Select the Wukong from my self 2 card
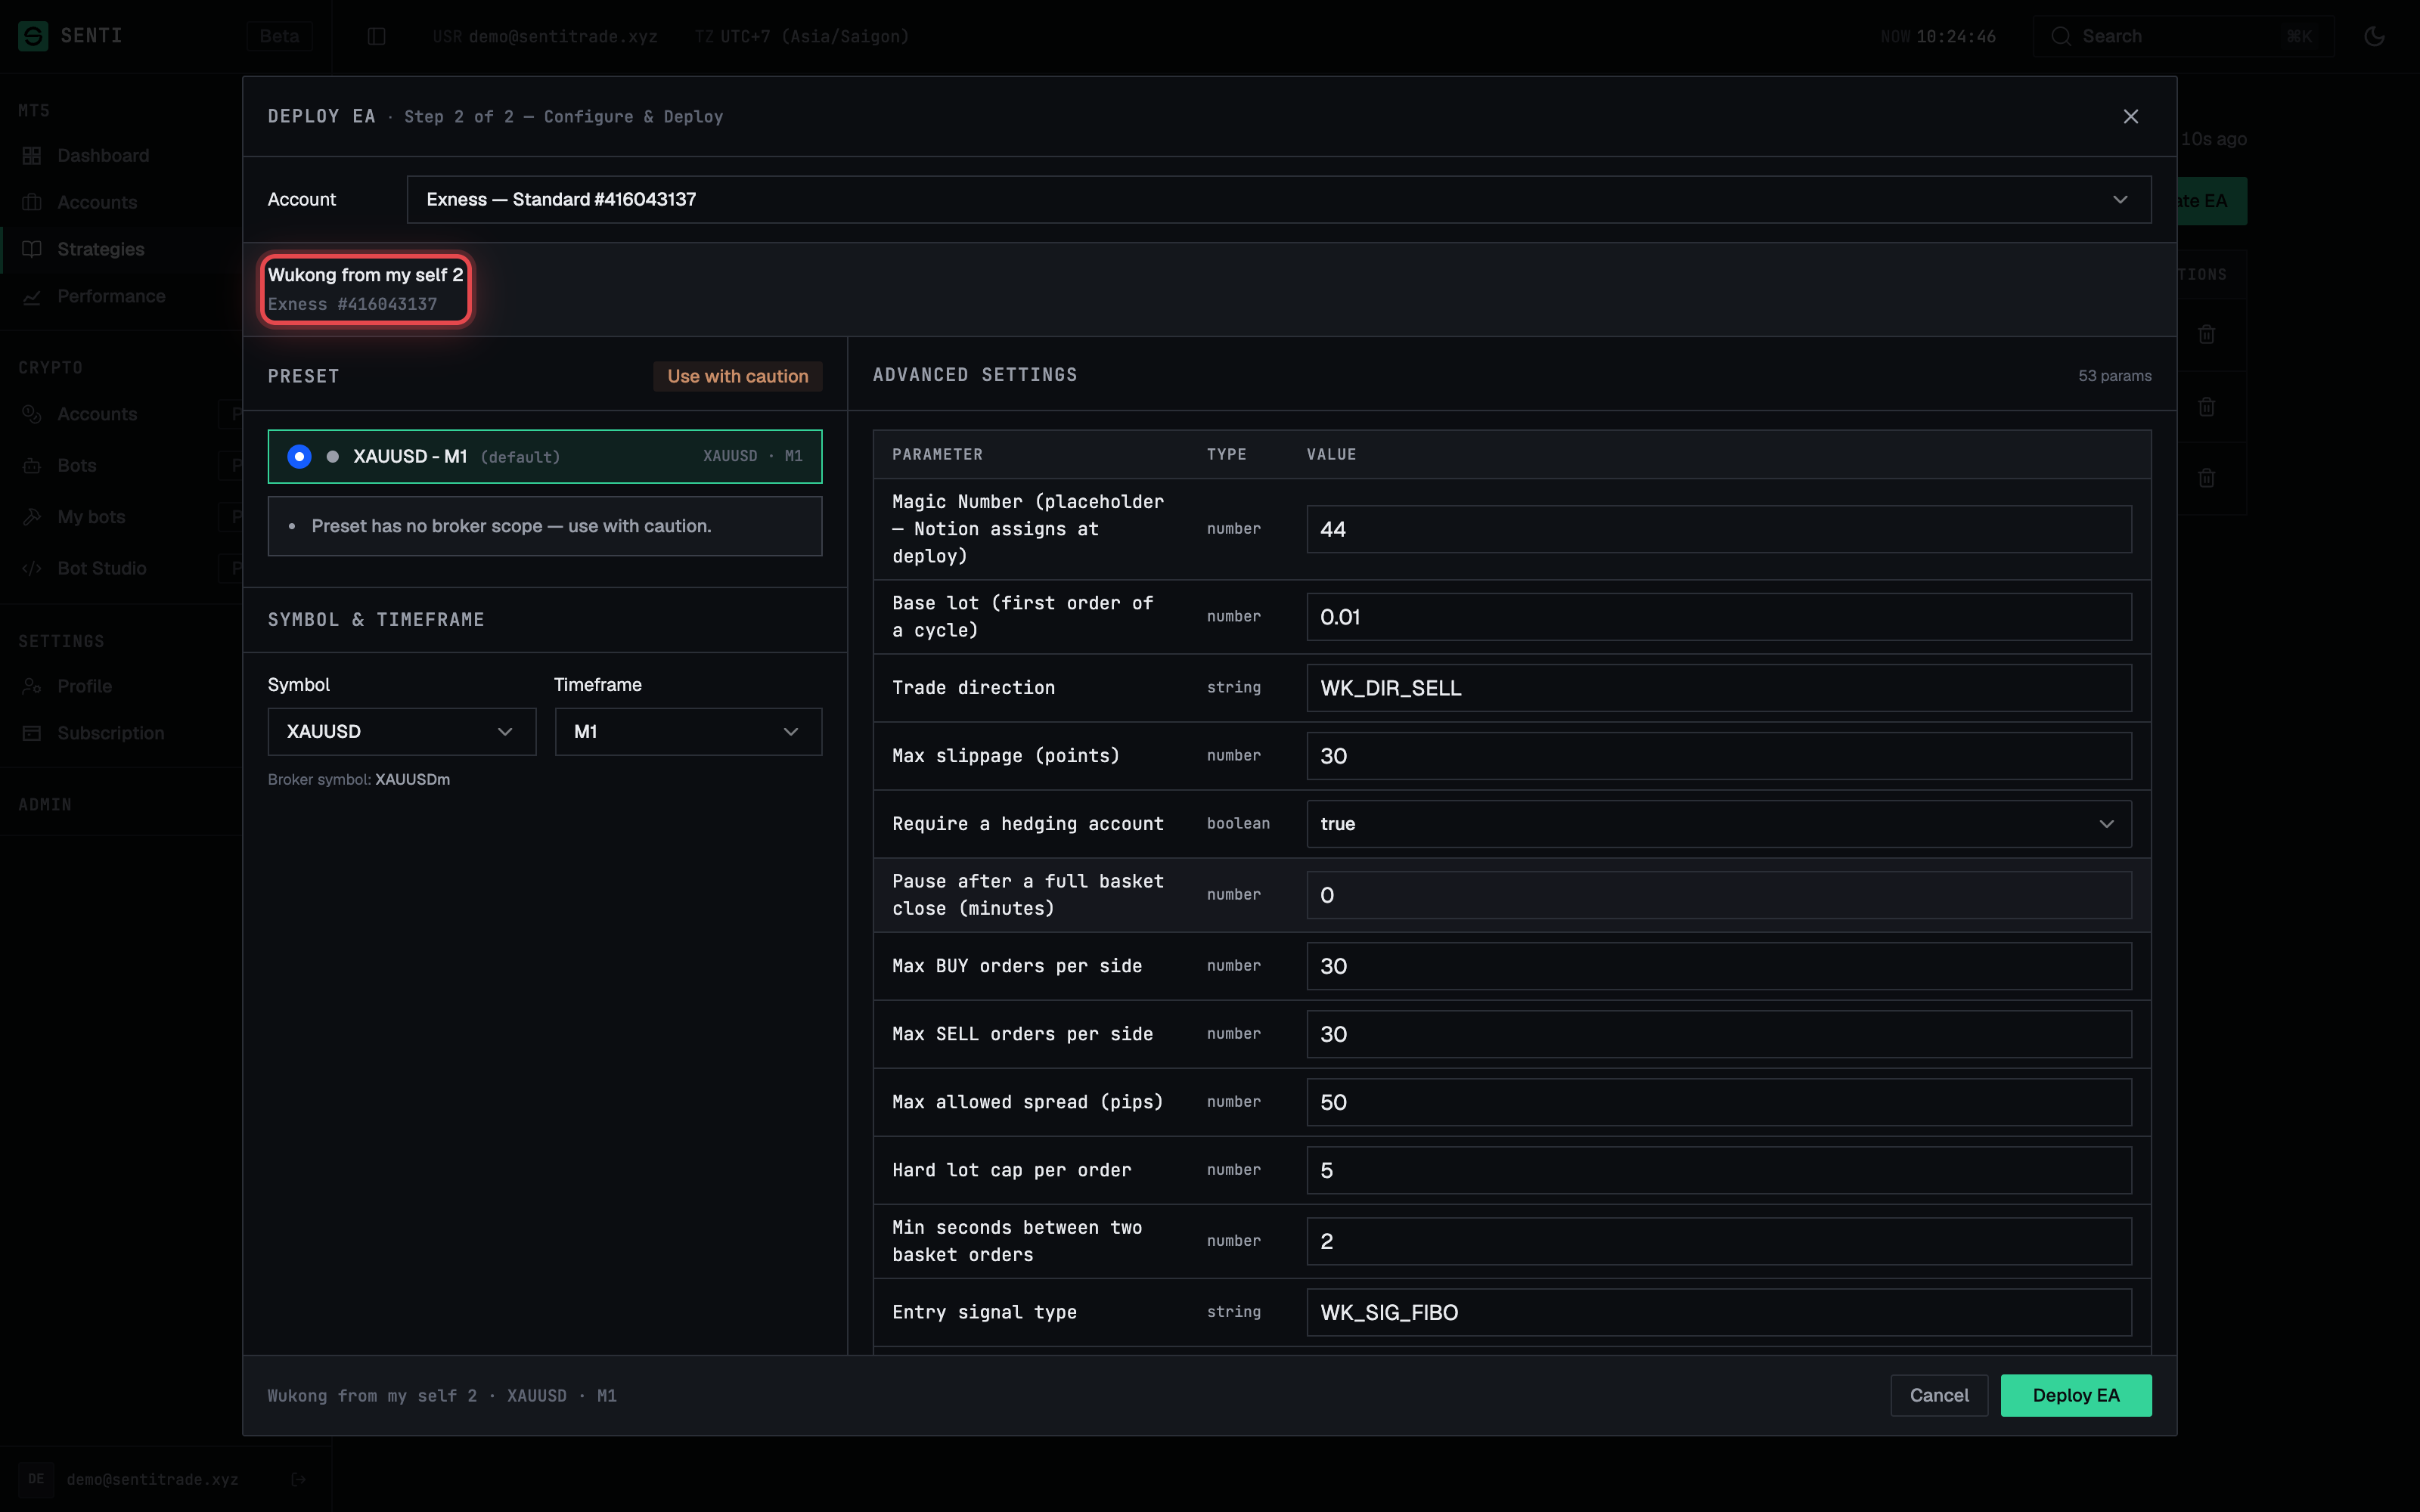The height and width of the screenshot is (1512, 2420). (365, 289)
